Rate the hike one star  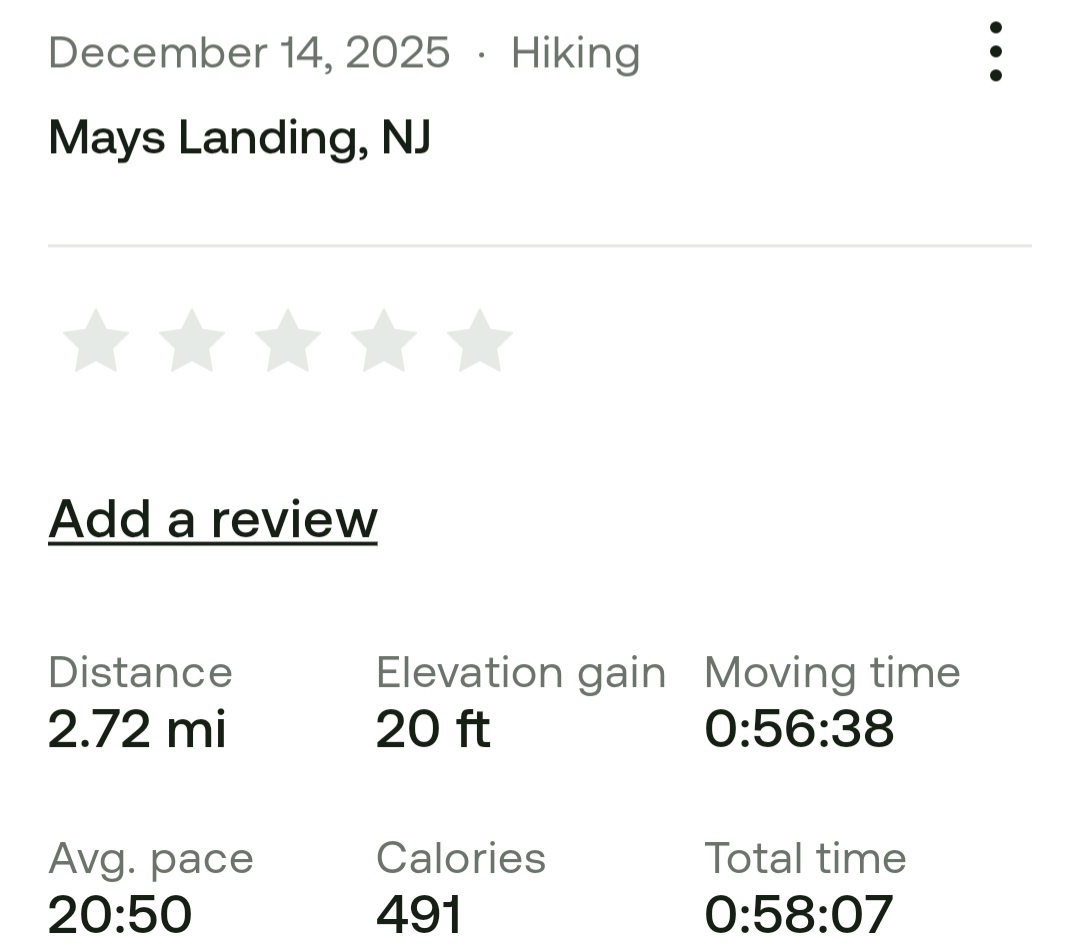tap(96, 342)
